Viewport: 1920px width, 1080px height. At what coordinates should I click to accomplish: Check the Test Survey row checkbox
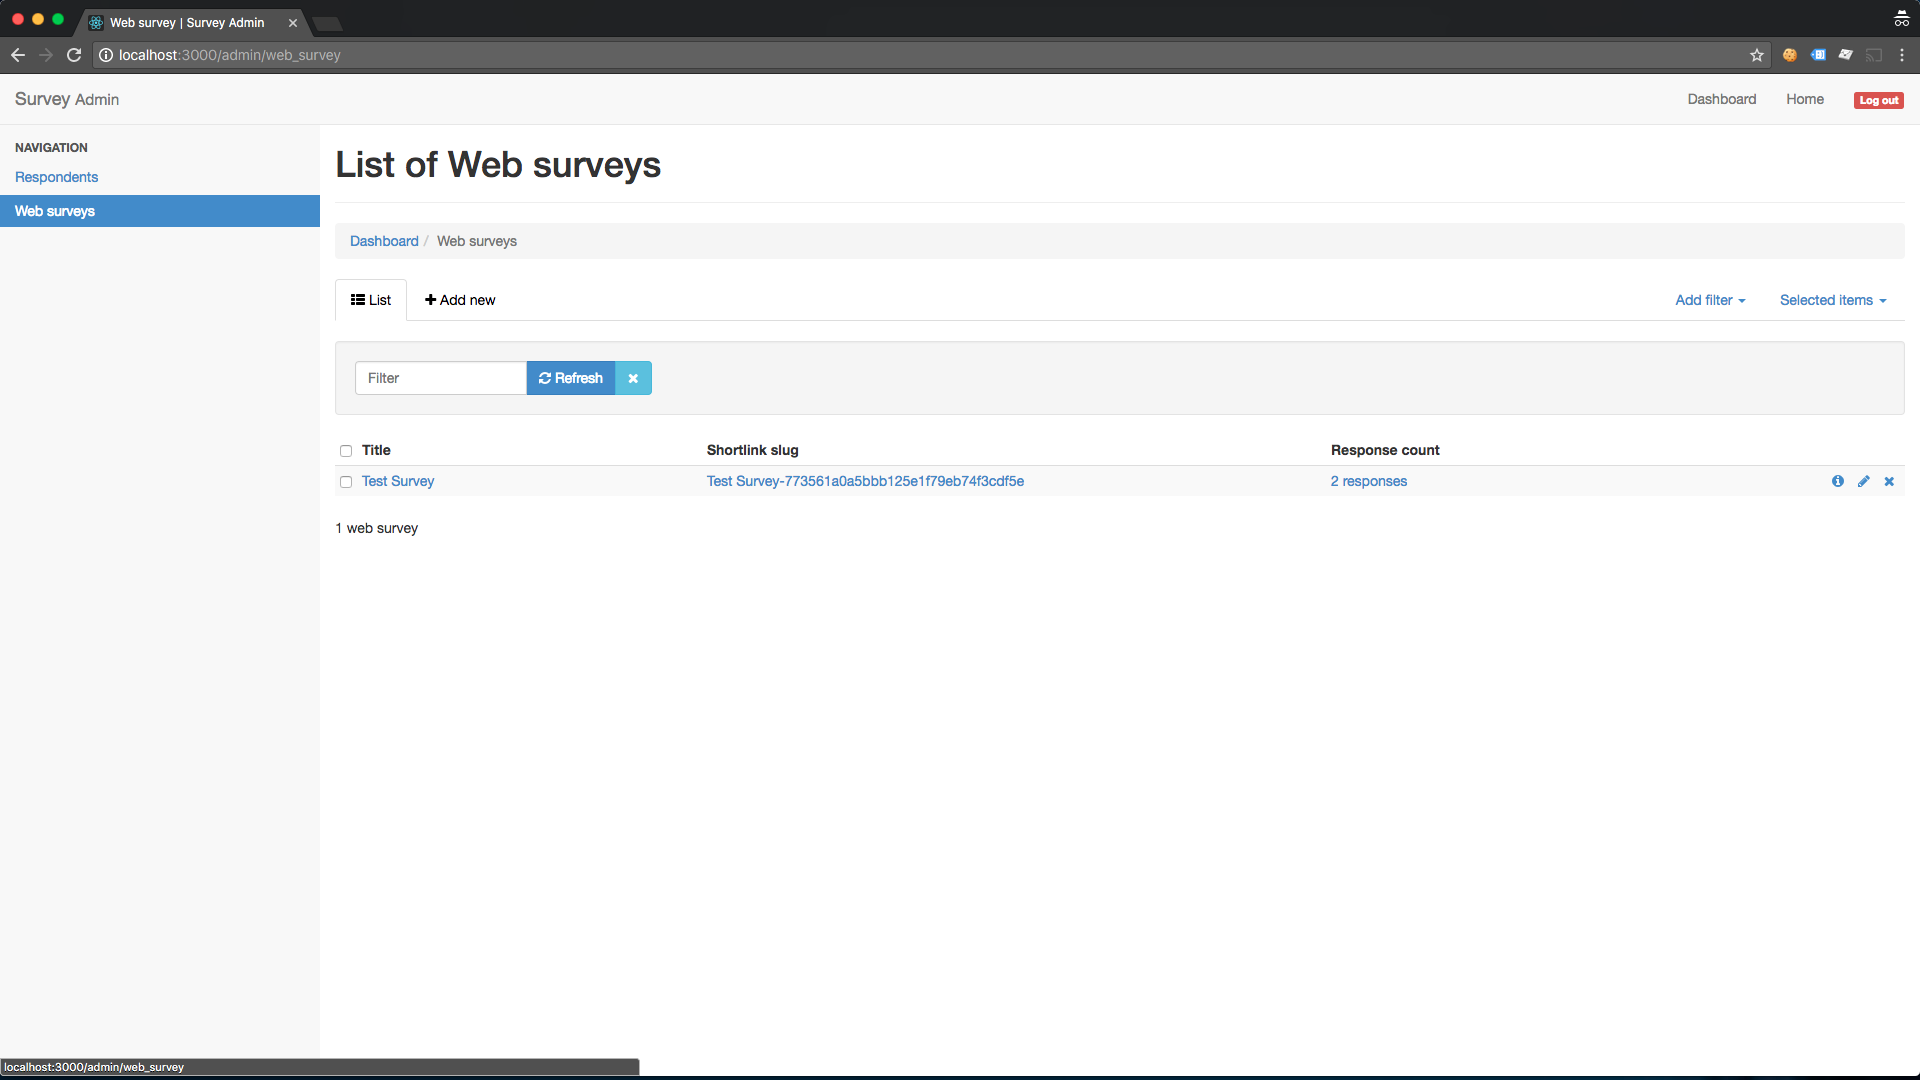coord(346,482)
